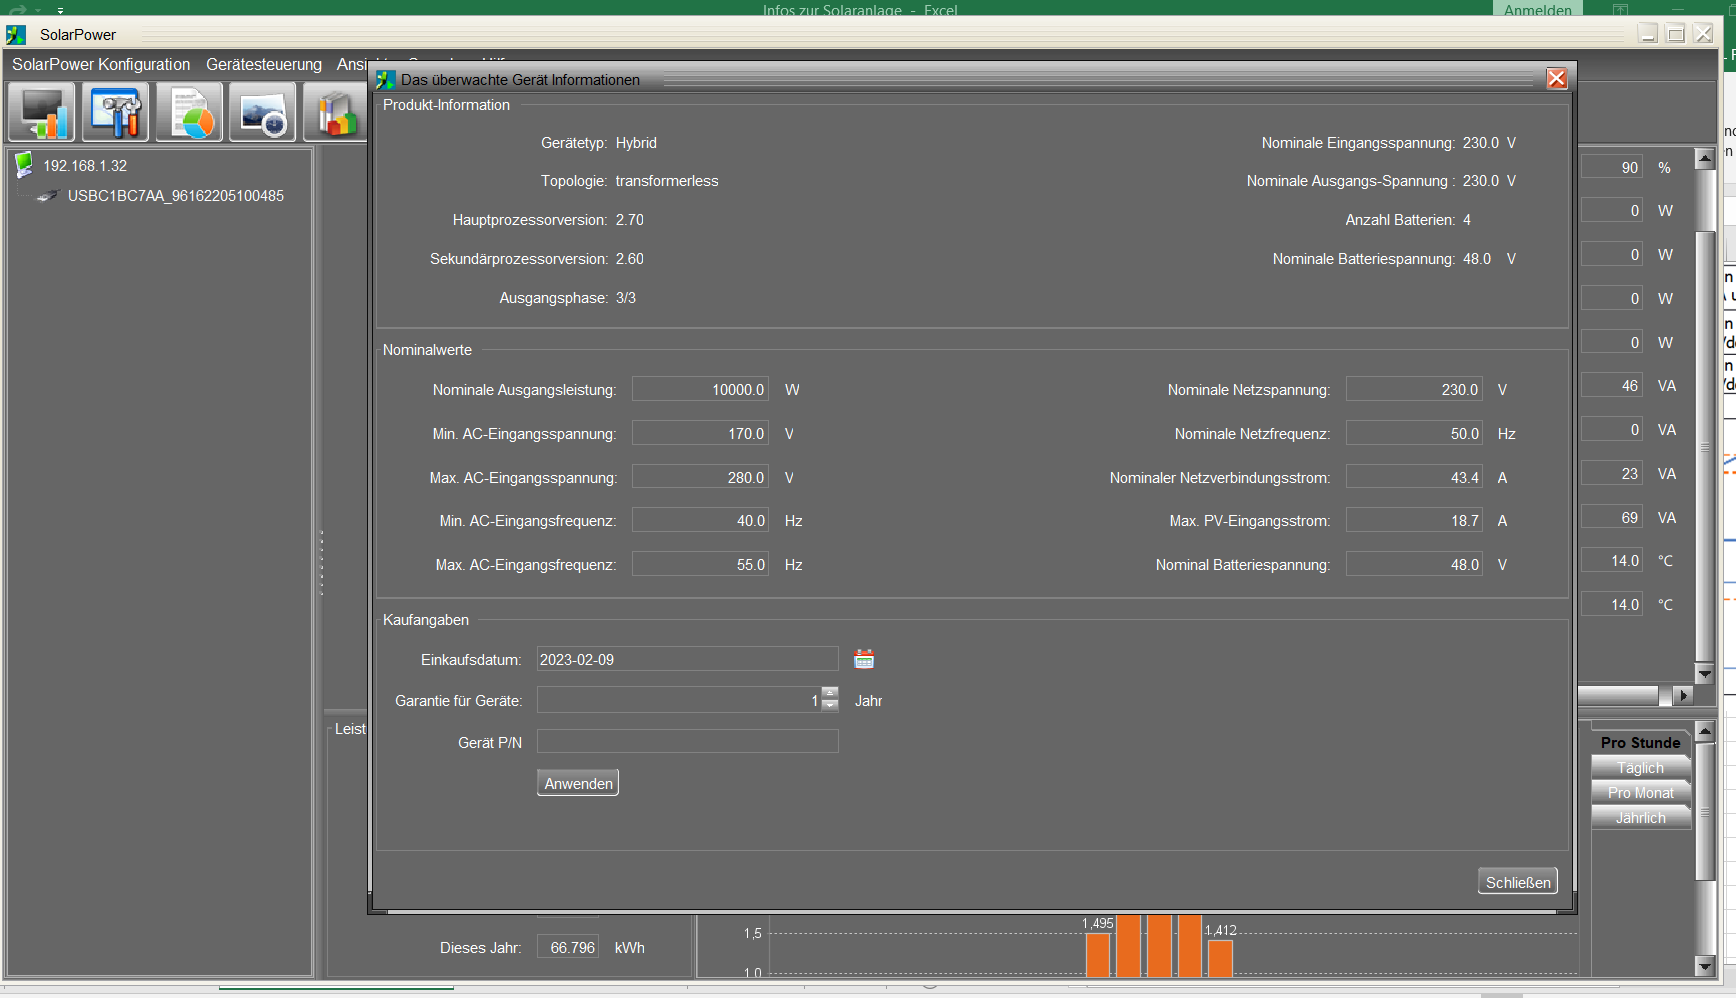Click the books with colored blocks icon
The image size is (1736, 998).
(336, 112)
